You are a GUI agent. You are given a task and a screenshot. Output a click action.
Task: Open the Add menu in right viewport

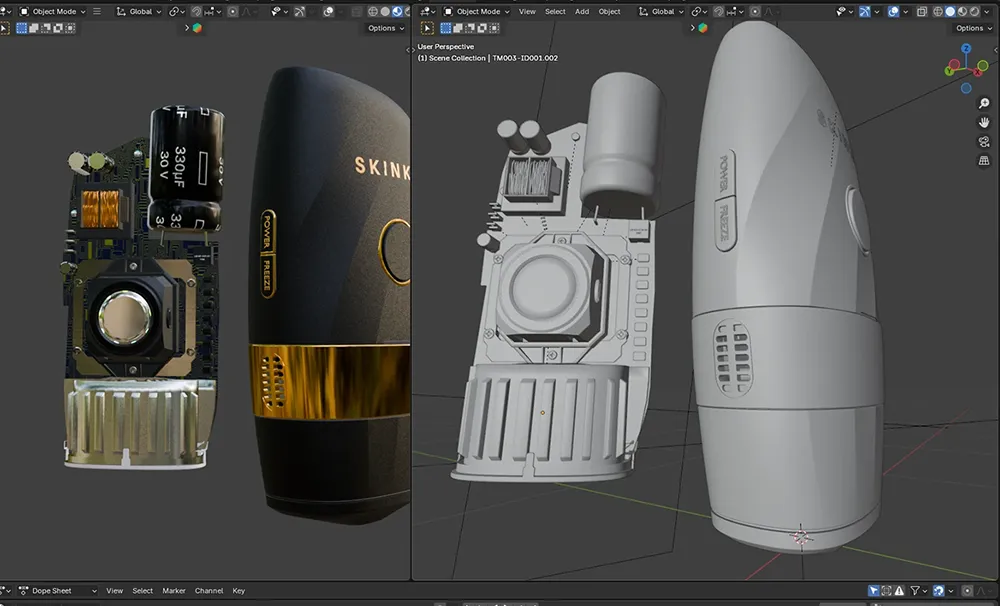(582, 11)
